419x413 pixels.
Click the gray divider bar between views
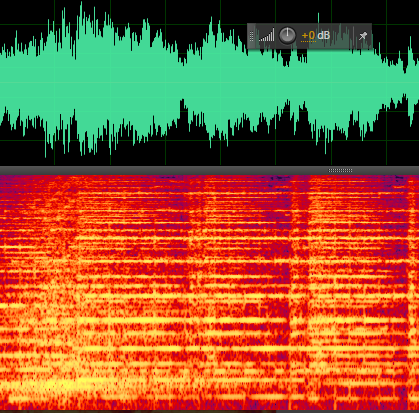(209, 170)
